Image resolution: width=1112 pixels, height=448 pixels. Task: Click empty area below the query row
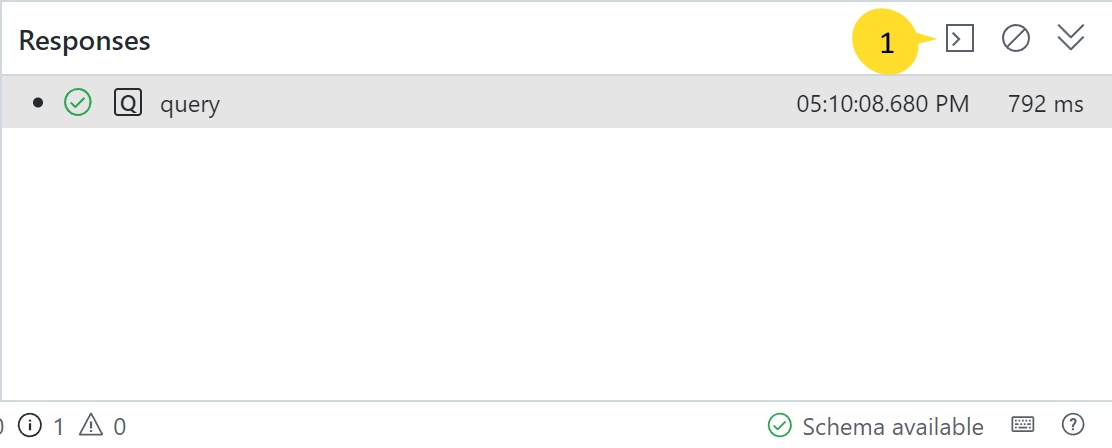[x=556, y=262]
